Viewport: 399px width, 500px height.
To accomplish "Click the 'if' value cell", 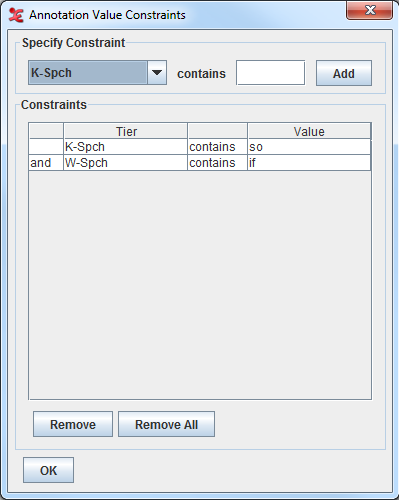I will click(x=309, y=163).
